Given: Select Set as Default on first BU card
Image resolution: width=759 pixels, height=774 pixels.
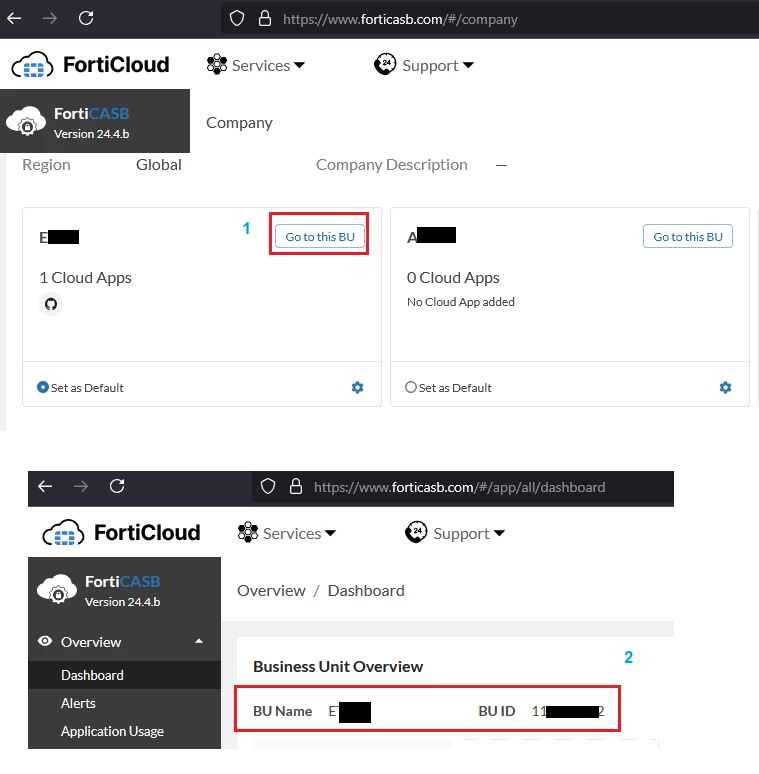Looking at the screenshot, I should (43, 387).
